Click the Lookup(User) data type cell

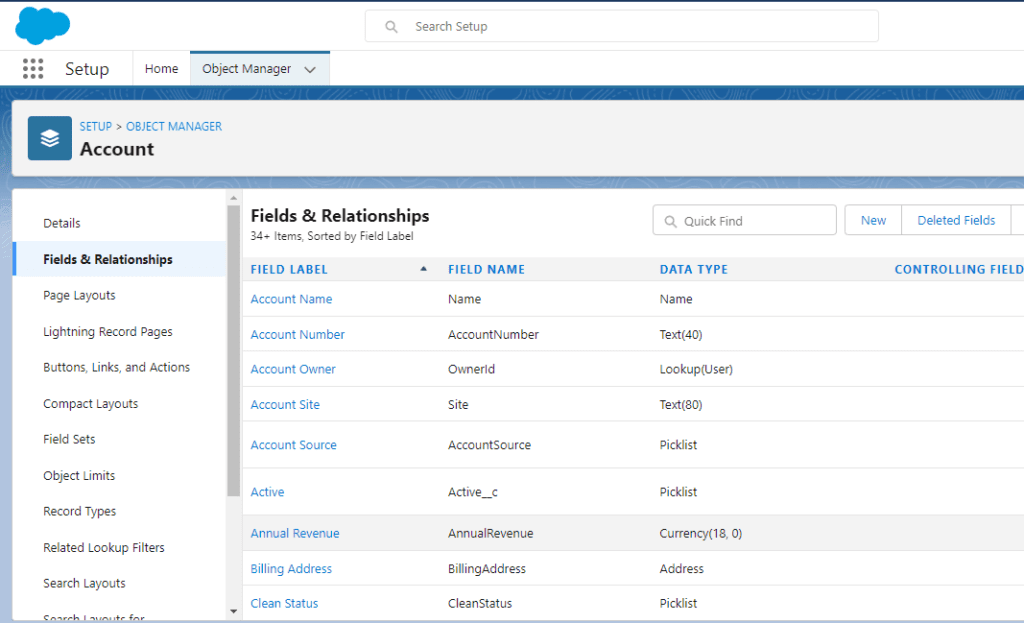(x=696, y=369)
